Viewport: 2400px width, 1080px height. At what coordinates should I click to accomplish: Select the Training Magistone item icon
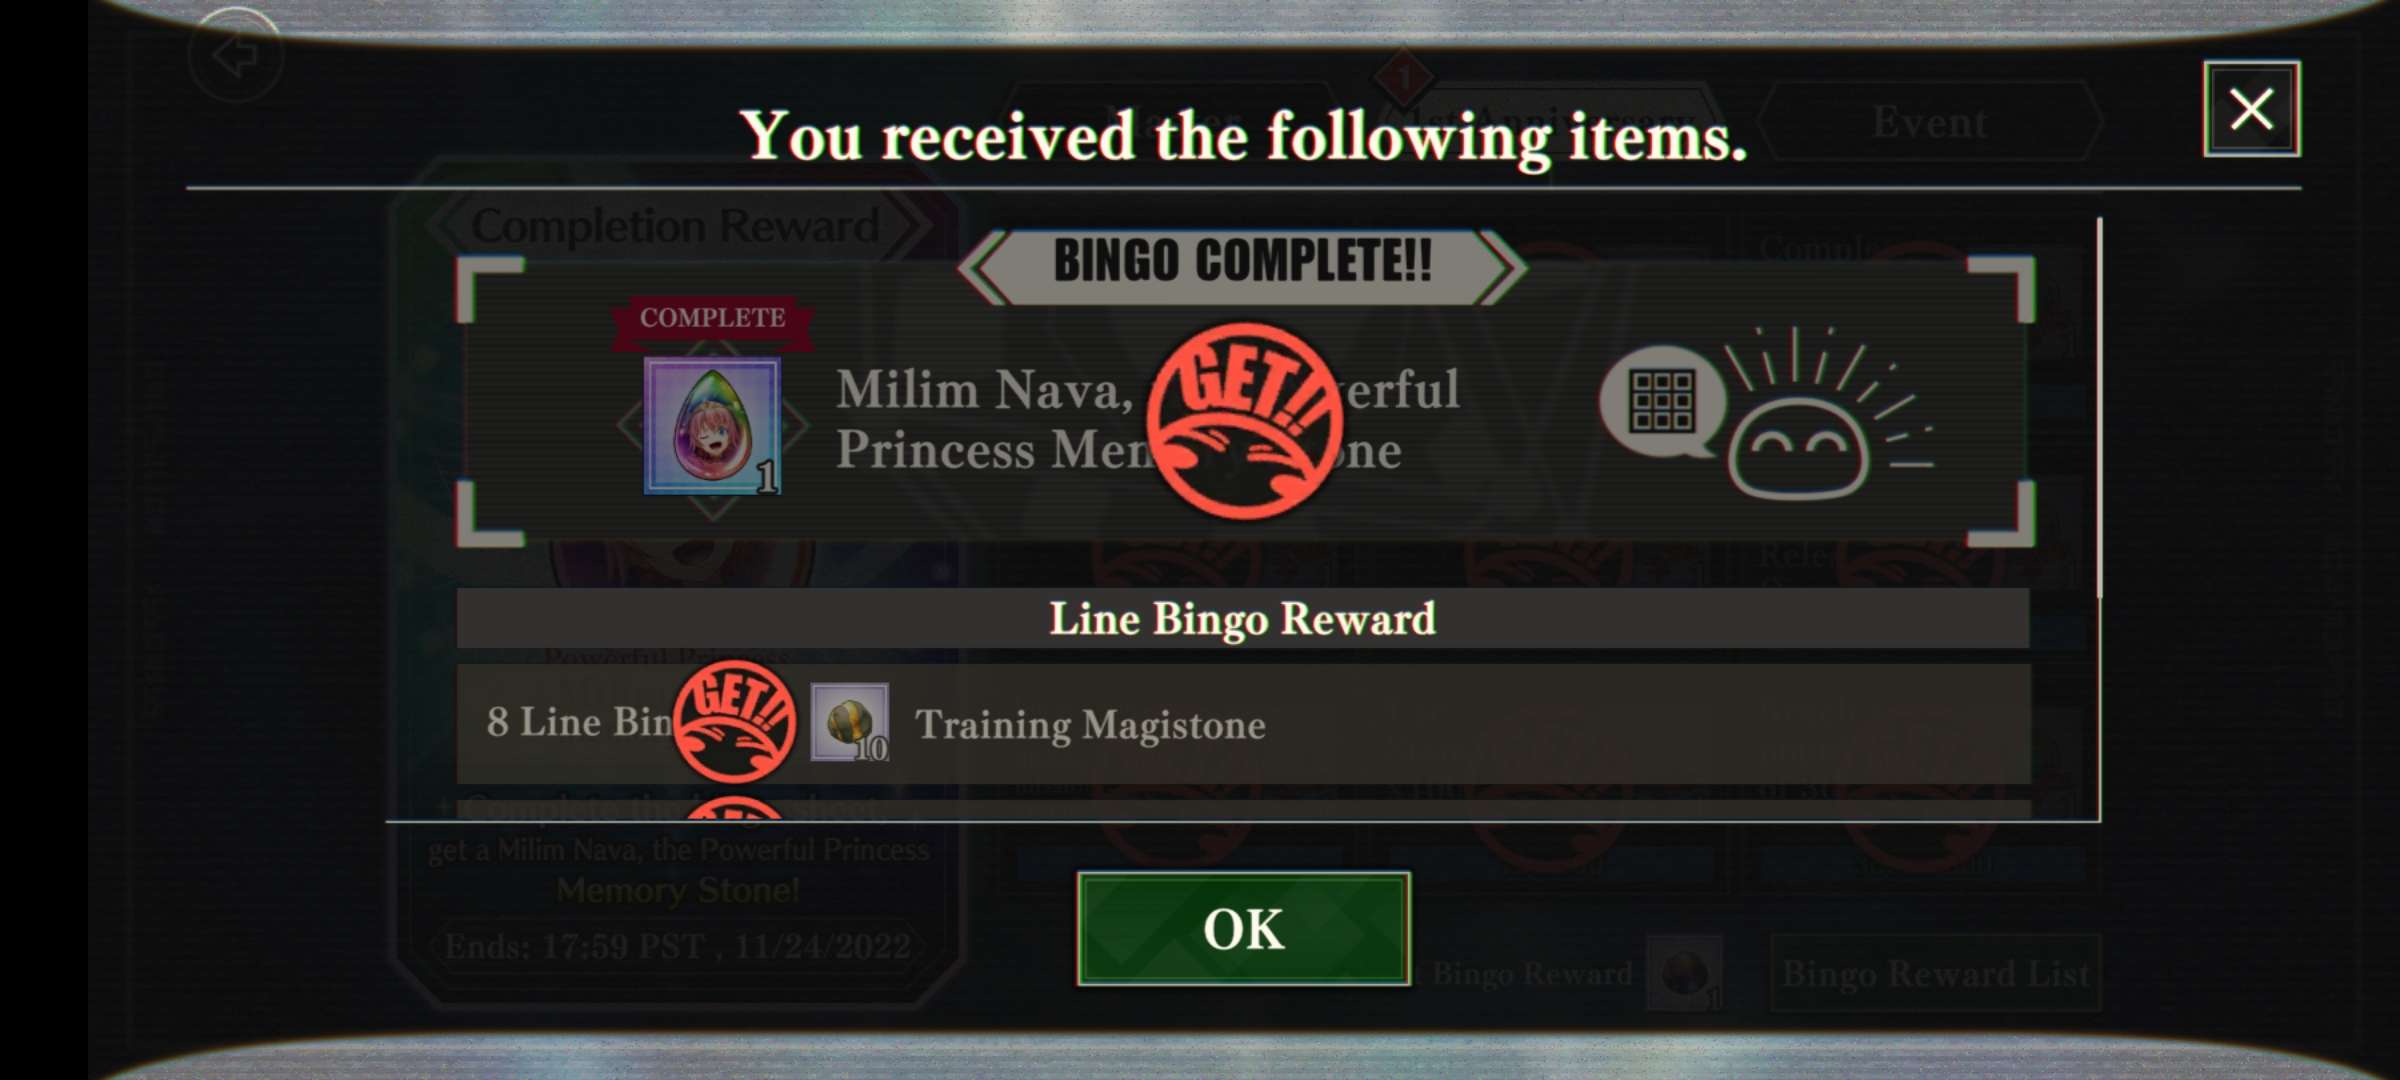click(849, 722)
